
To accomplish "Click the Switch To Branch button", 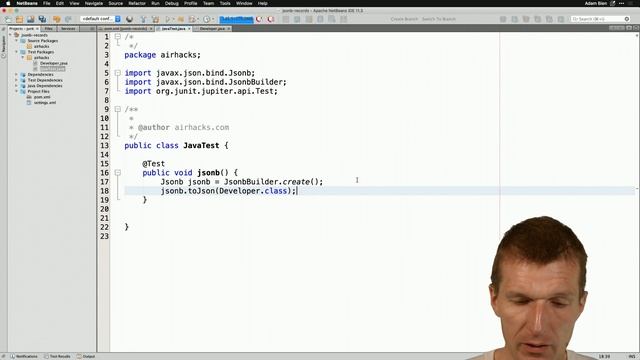I will point(438,19).
